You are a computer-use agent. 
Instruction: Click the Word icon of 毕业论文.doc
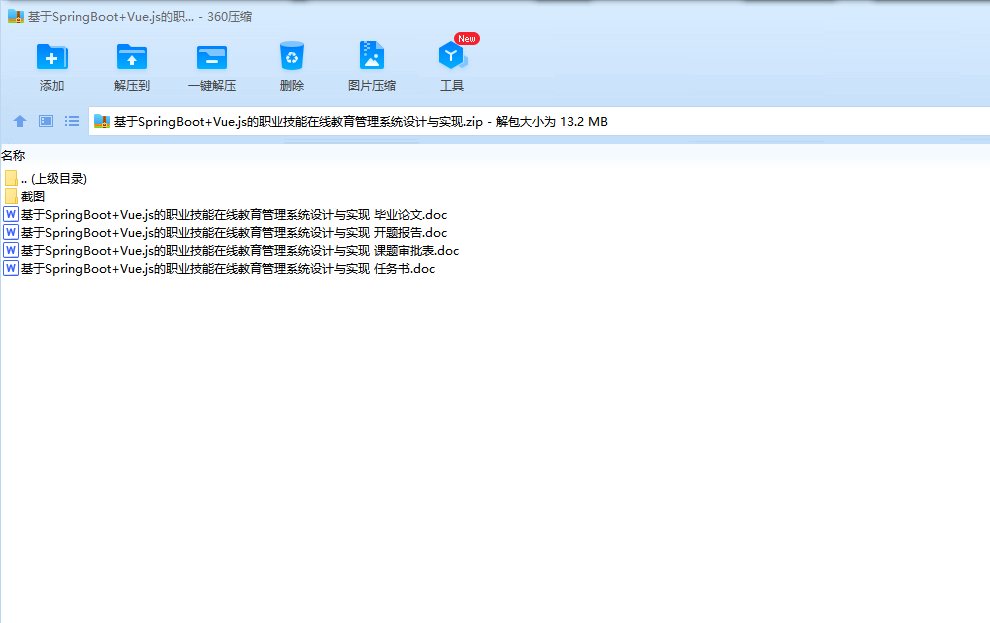coord(11,214)
